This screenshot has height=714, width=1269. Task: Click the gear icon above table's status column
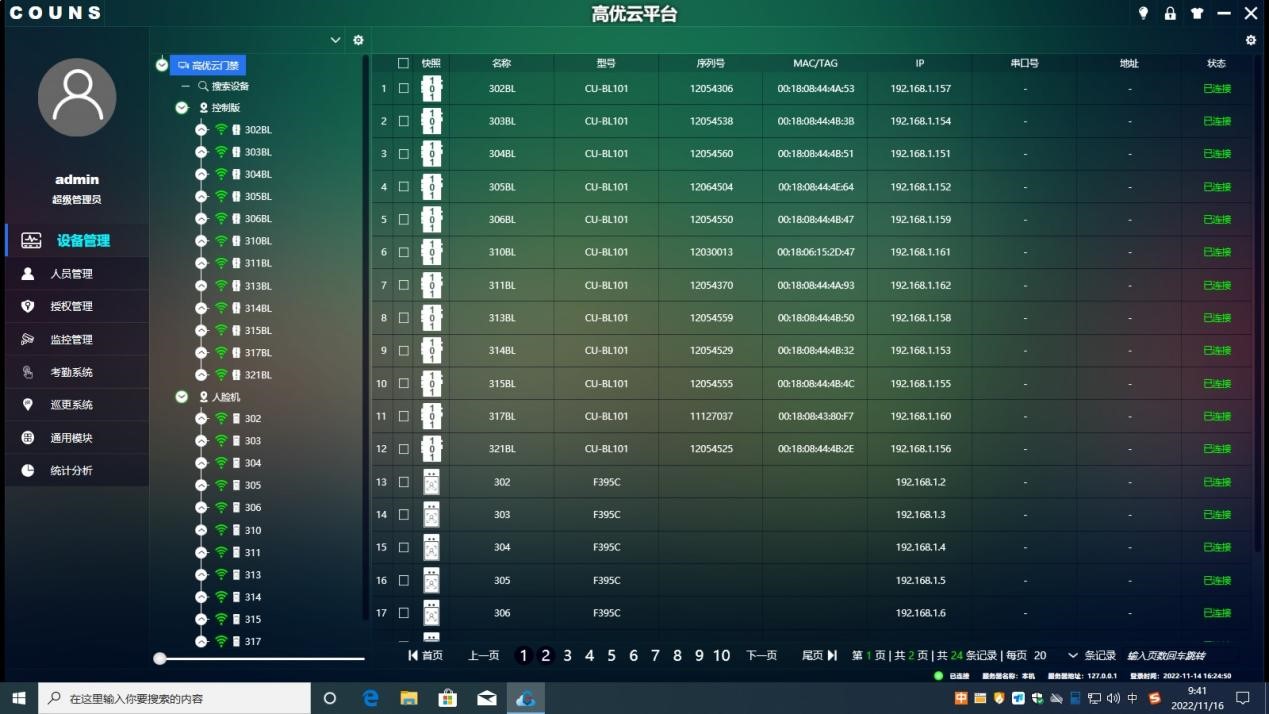pyautogui.click(x=1250, y=40)
